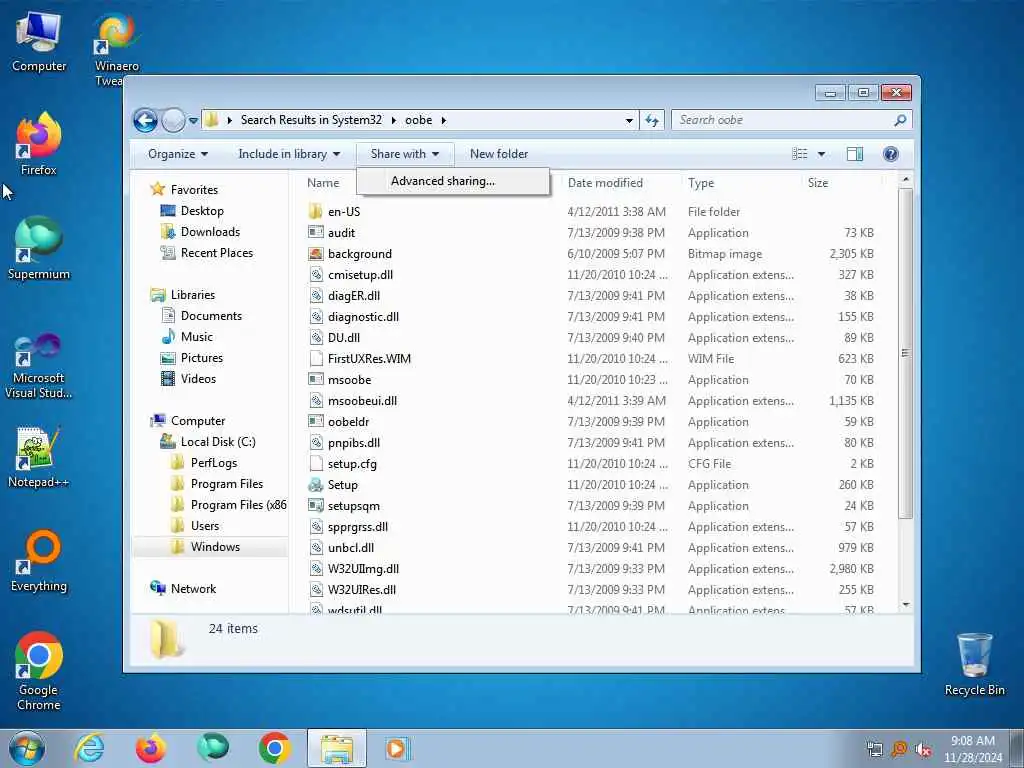Click the muted volume icon in system tray
This screenshot has width=1024, height=768.
923,749
